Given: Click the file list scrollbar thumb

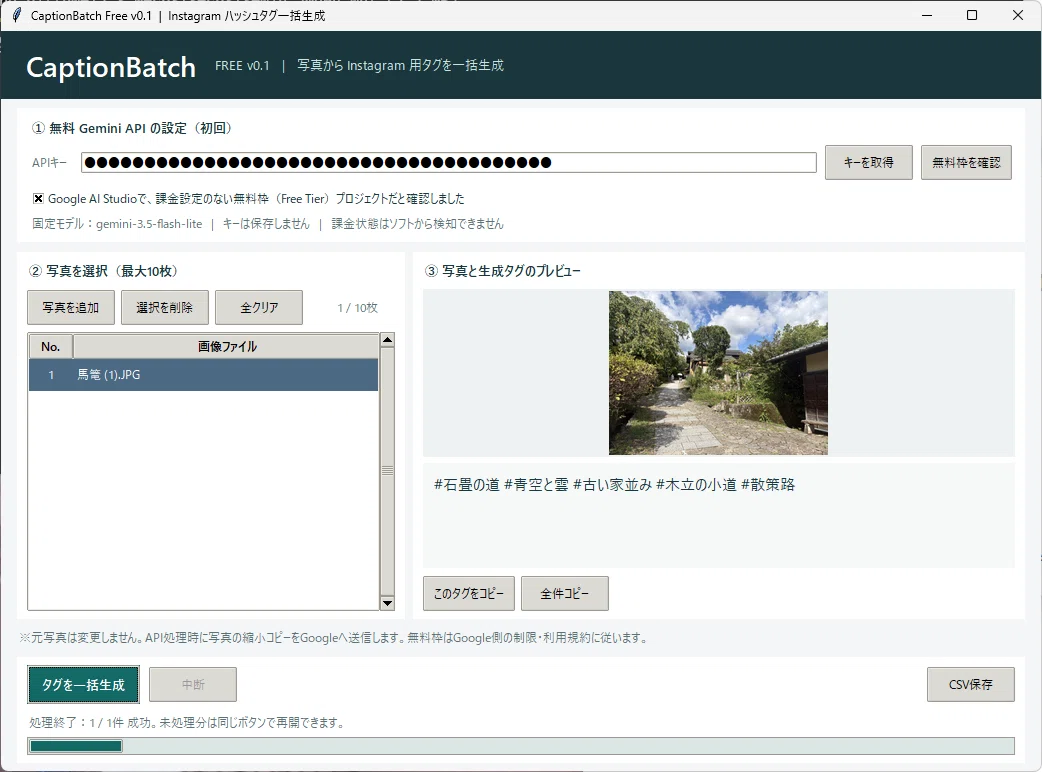Looking at the screenshot, I should [387, 471].
